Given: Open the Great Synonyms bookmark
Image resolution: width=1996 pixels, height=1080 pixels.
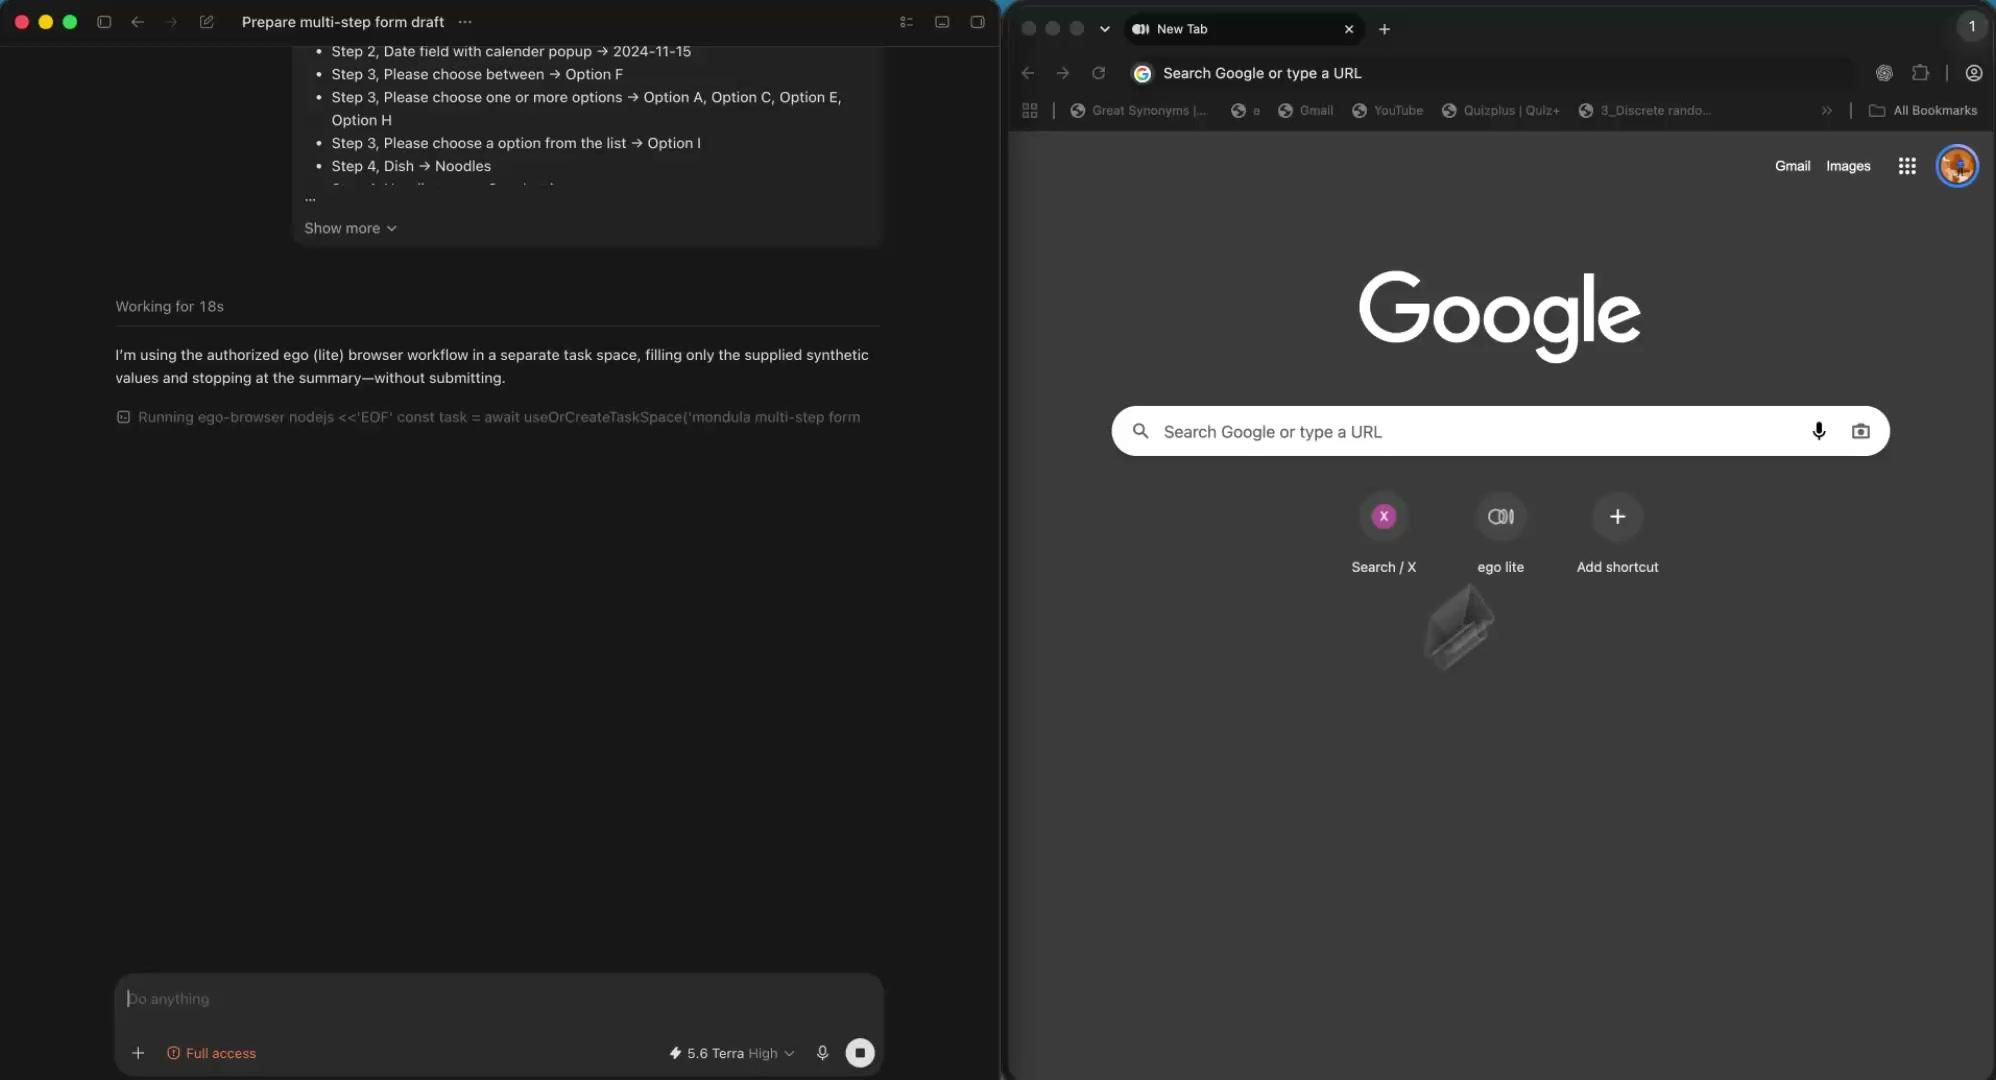Looking at the screenshot, I should coord(1139,111).
